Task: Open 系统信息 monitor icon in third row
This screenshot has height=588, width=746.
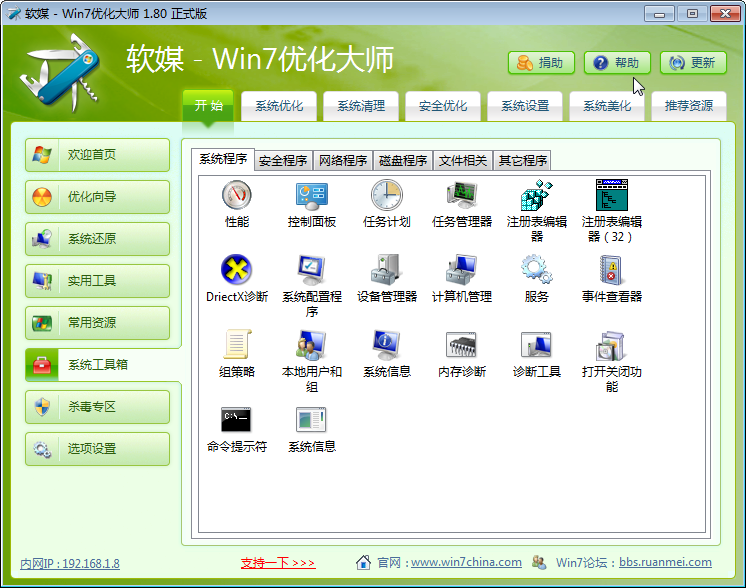Action: coord(387,345)
